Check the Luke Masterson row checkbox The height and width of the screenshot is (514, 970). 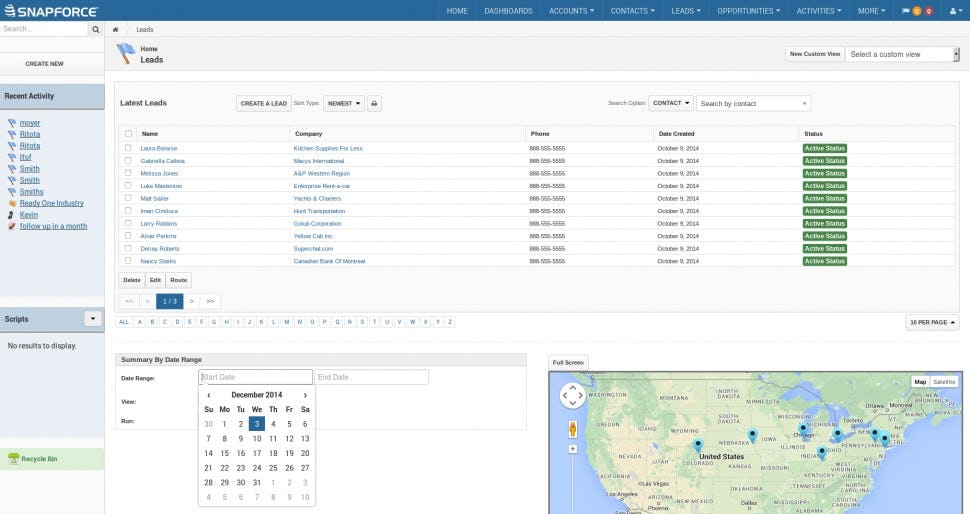[x=128, y=186]
